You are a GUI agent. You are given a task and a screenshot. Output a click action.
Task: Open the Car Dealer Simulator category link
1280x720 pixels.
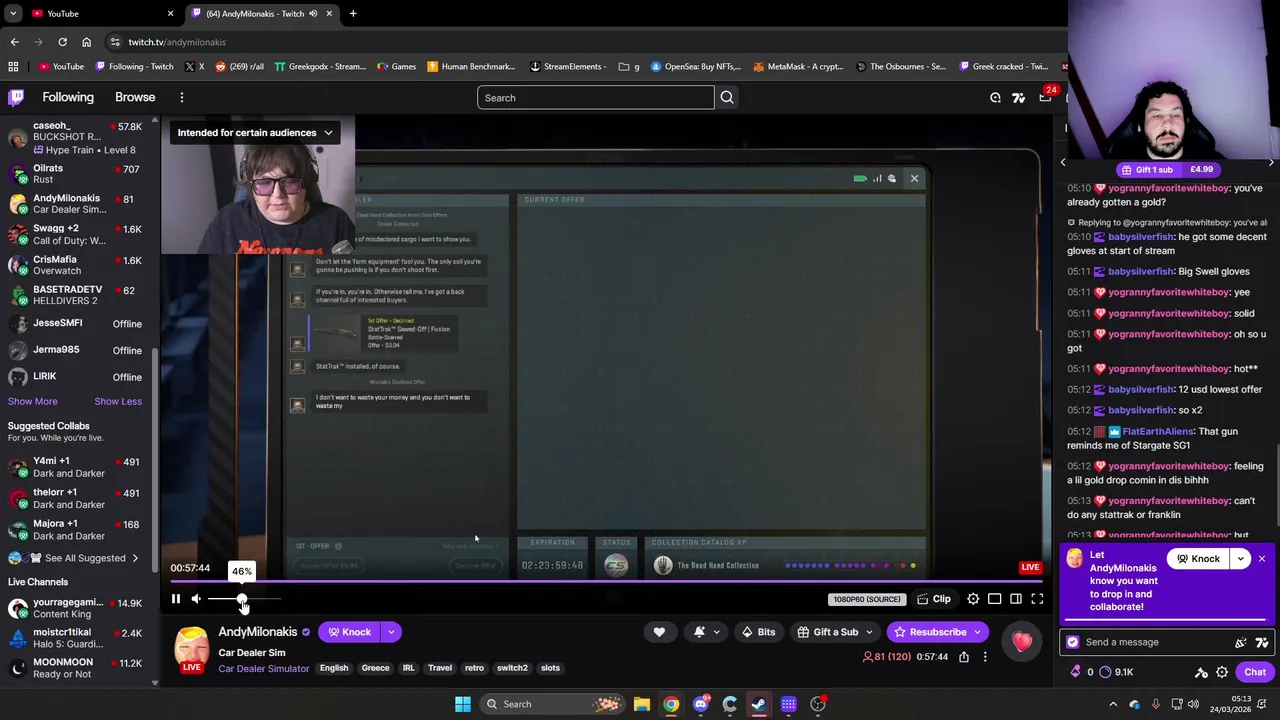point(264,669)
